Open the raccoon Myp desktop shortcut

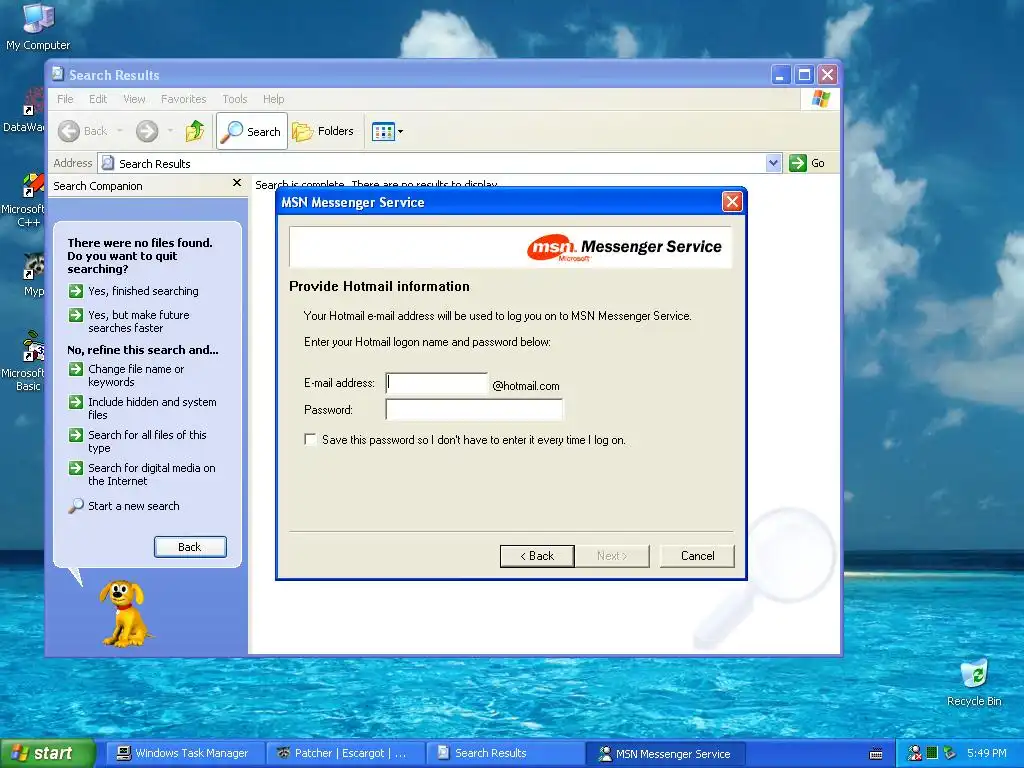coord(33,275)
